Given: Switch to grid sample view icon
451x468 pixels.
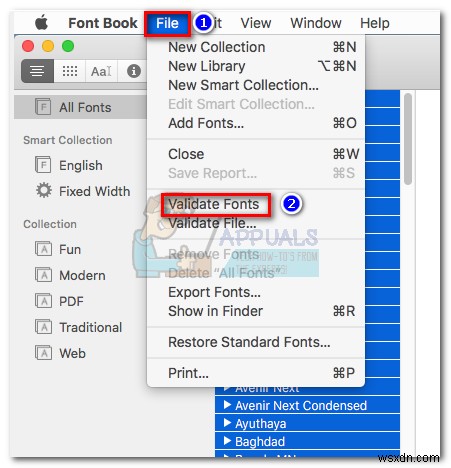Looking at the screenshot, I should click(70, 71).
